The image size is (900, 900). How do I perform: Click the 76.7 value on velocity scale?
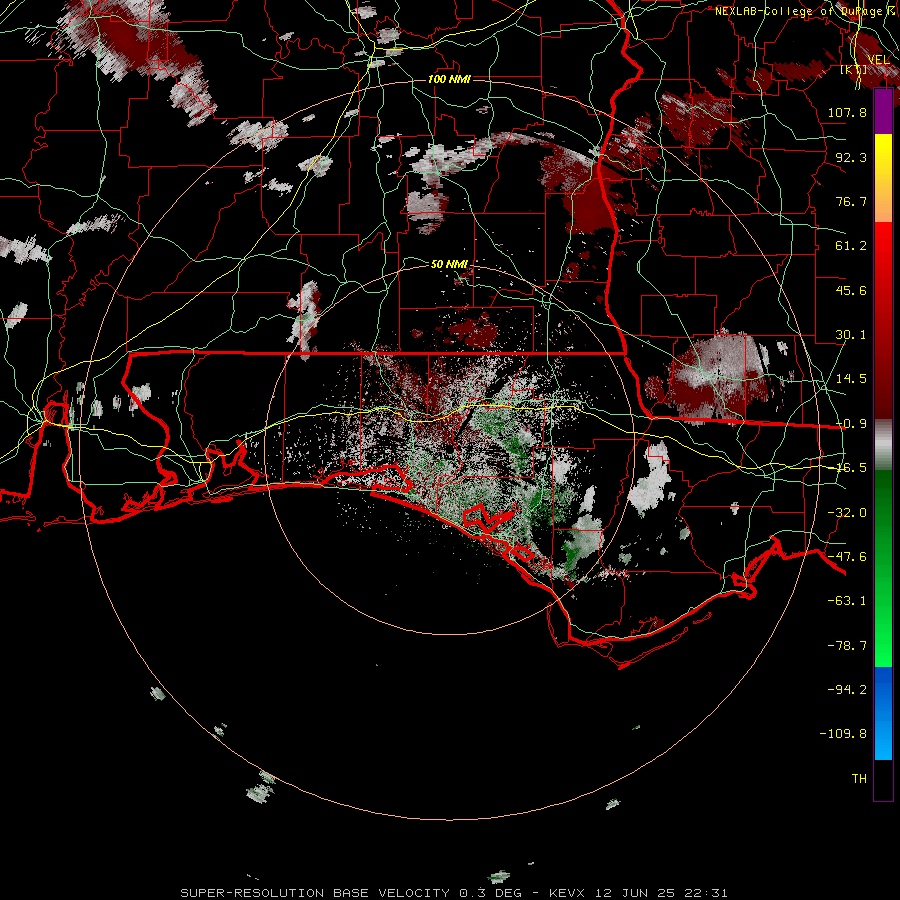[x=851, y=201]
